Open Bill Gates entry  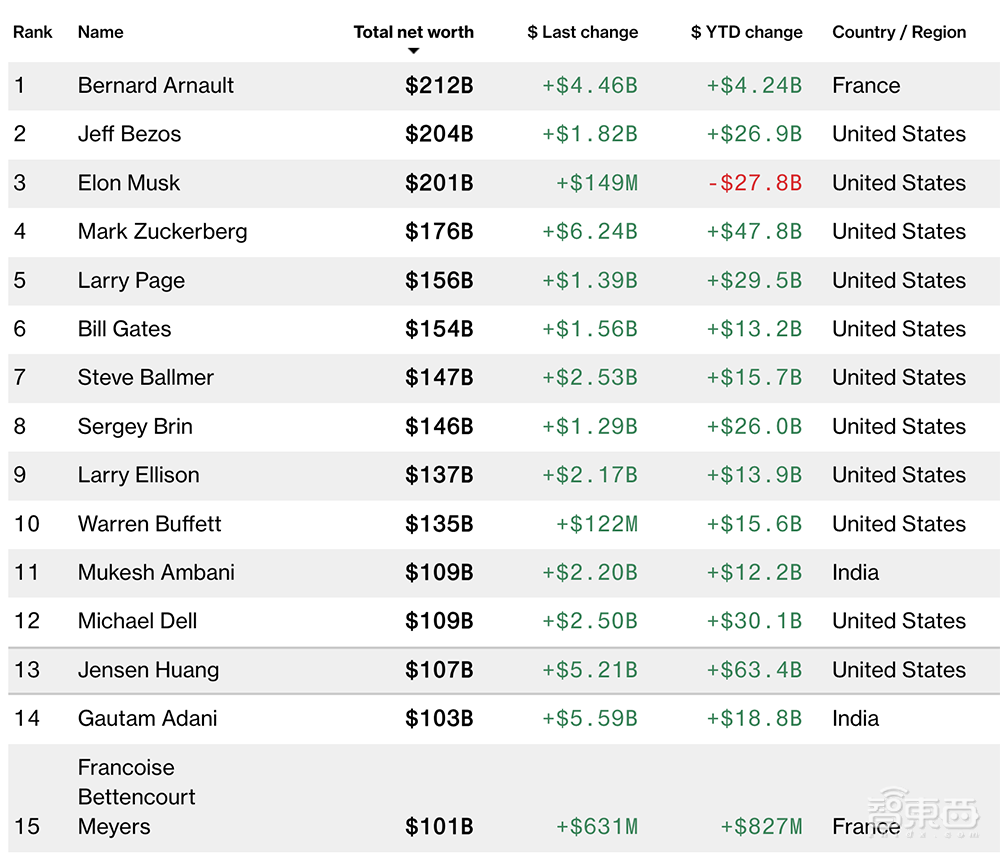click(124, 329)
